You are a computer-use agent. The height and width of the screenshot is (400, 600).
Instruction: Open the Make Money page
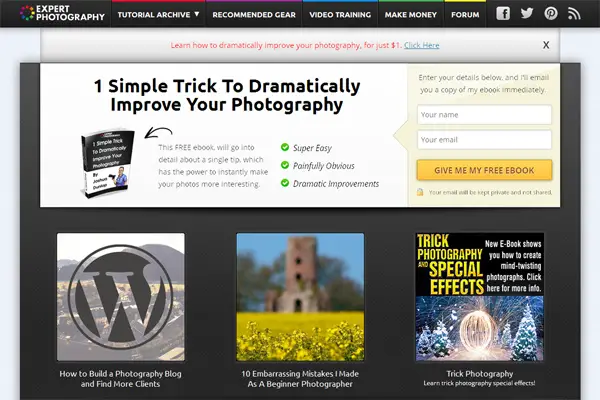click(x=411, y=15)
